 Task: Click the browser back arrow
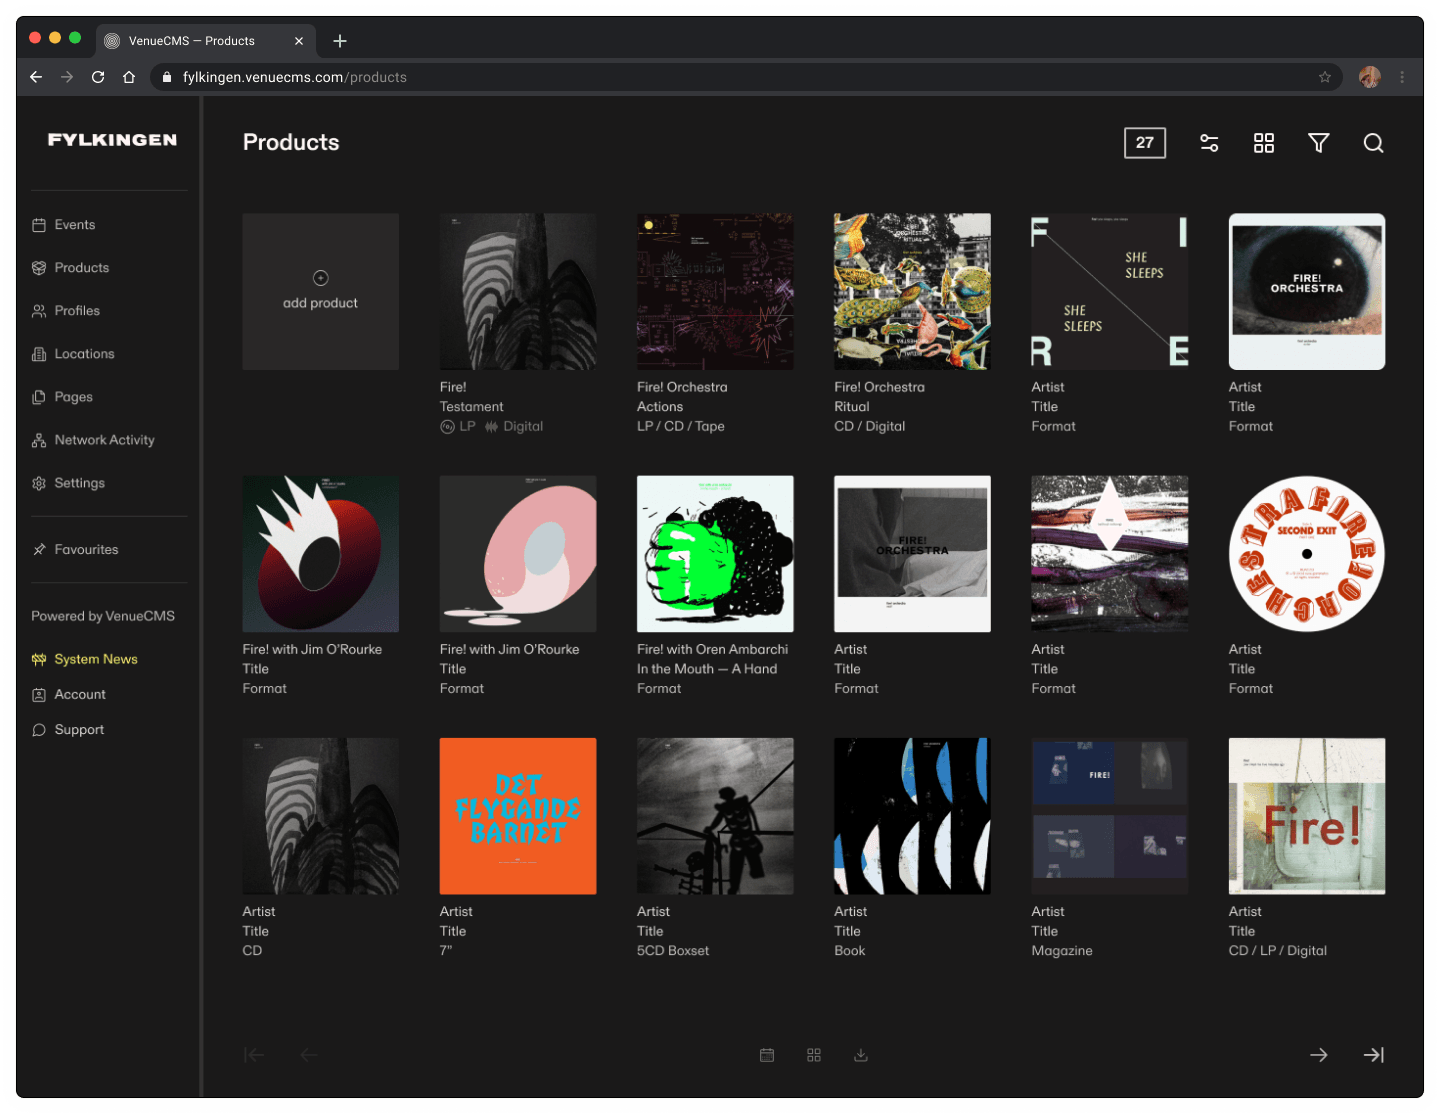click(x=36, y=77)
